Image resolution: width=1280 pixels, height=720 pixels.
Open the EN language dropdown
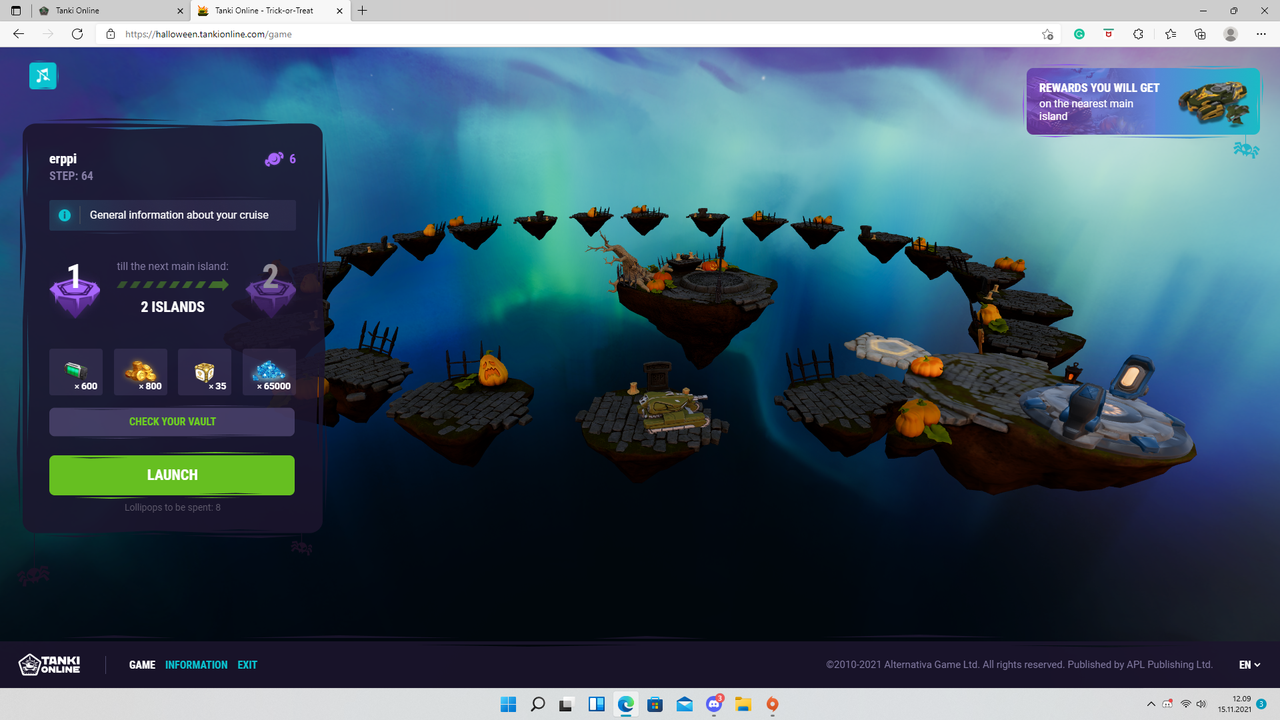point(1249,665)
